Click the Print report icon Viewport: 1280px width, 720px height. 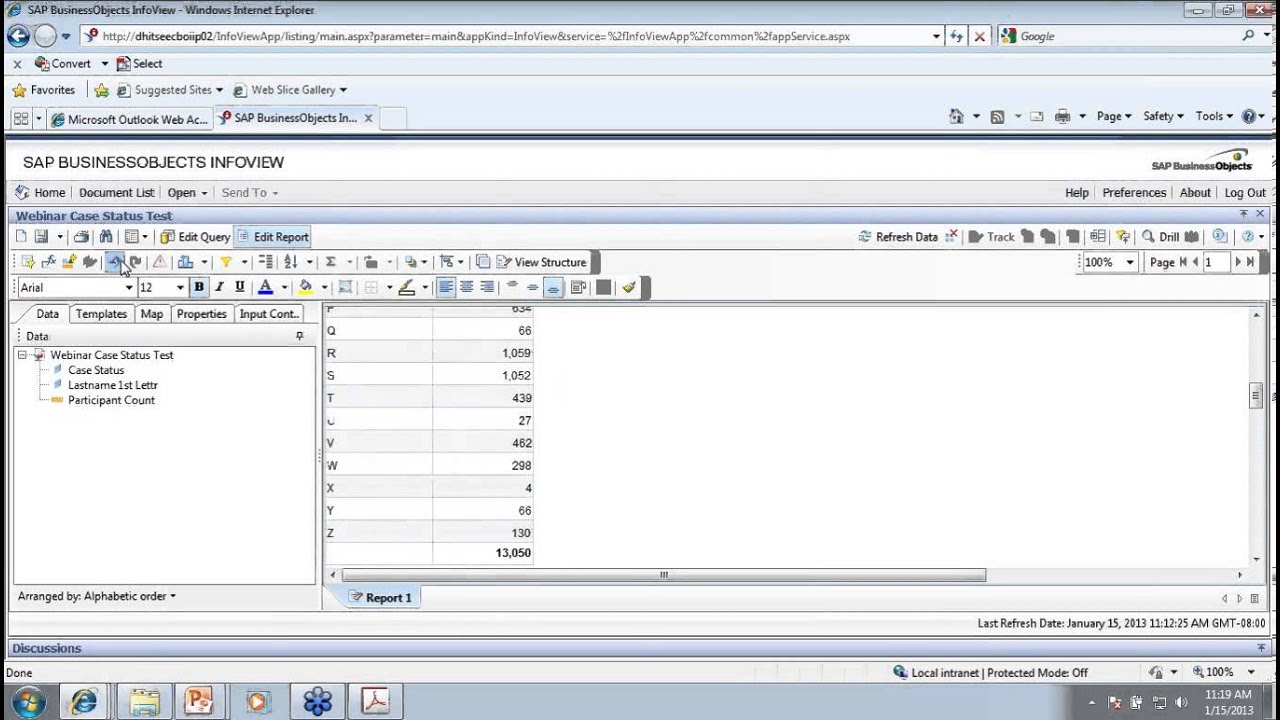tap(81, 237)
